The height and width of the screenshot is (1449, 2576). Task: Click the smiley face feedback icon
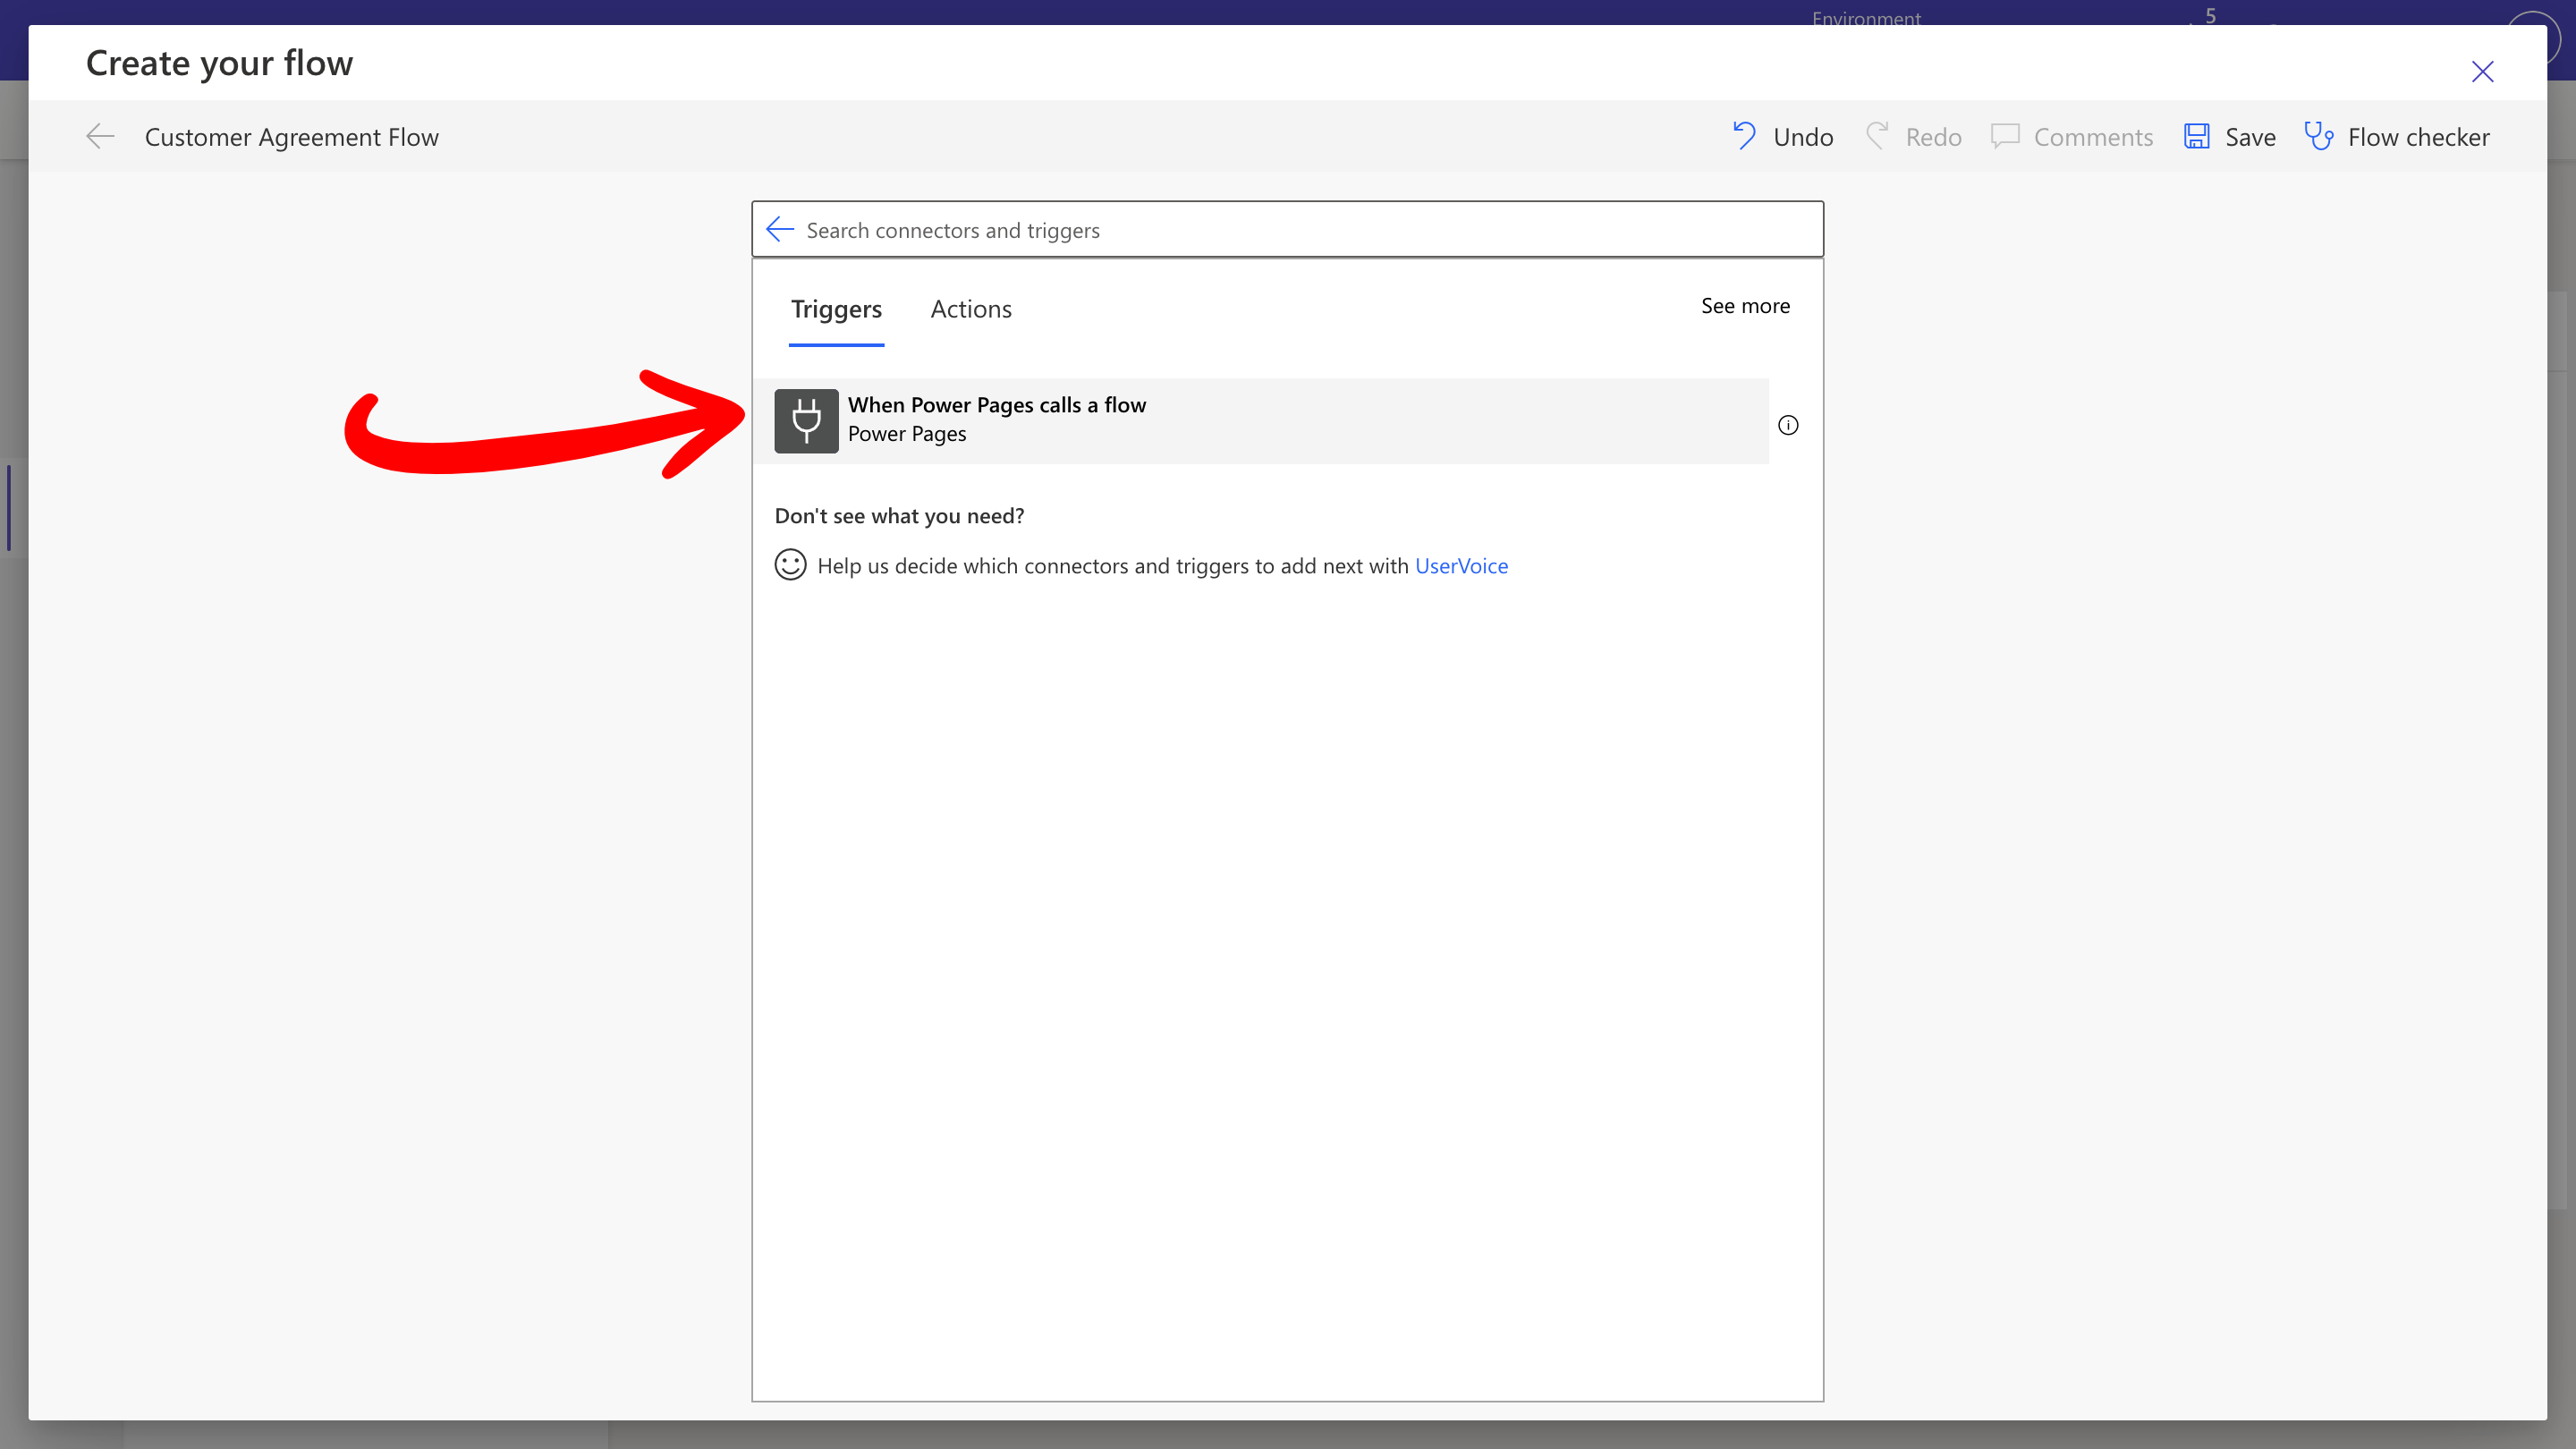coord(790,565)
